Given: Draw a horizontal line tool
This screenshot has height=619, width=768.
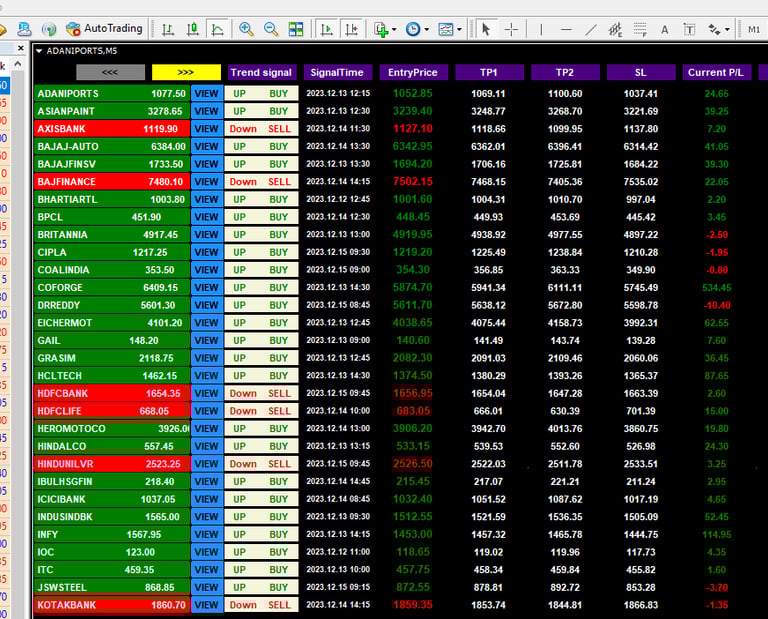Looking at the screenshot, I should (566, 29).
